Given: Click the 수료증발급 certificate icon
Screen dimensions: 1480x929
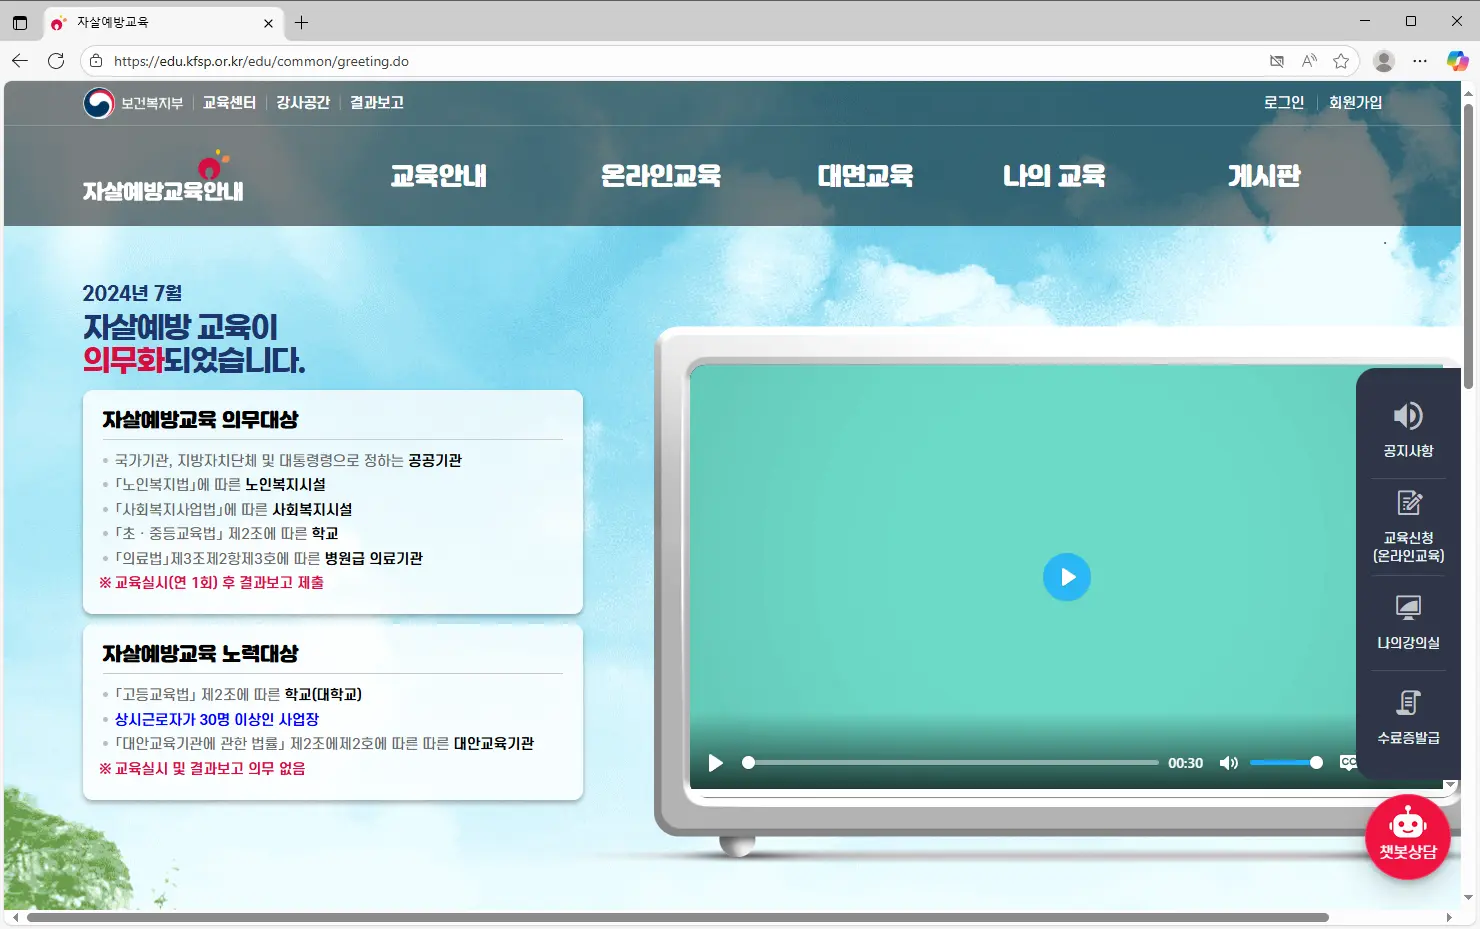Looking at the screenshot, I should 1408,715.
